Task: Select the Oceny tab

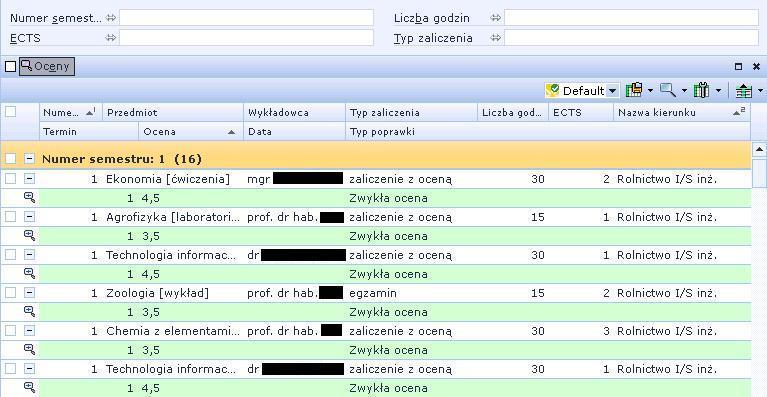Action: (47, 66)
